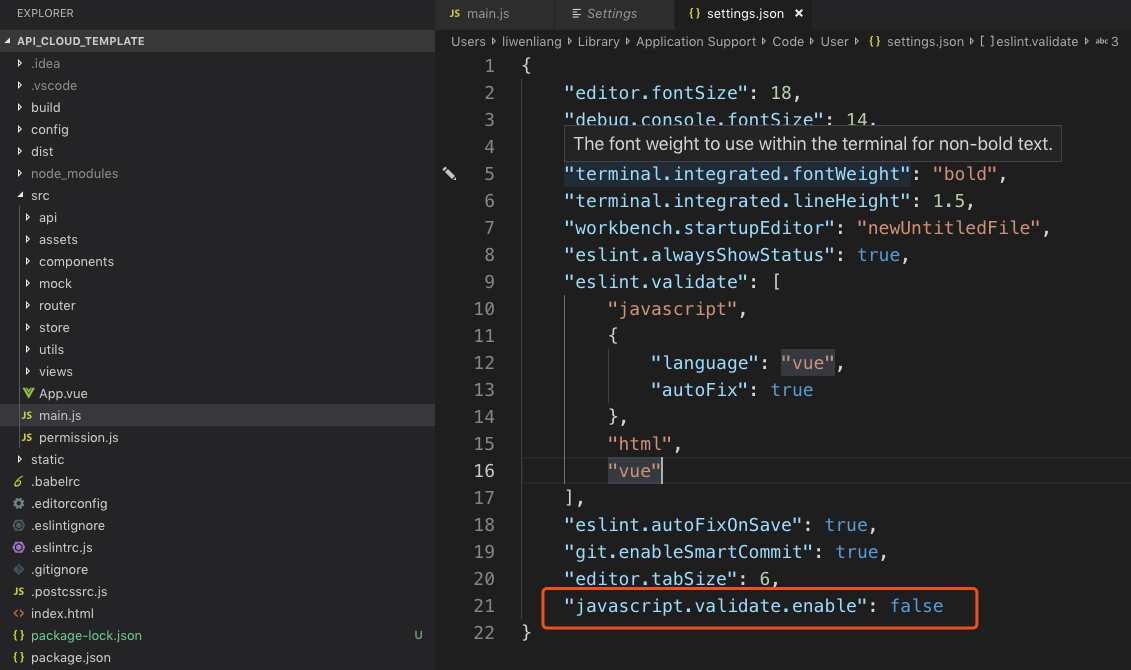Click the false value on line 21
The height and width of the screenshot is (670, 1131).
click(x=916, y=606)
